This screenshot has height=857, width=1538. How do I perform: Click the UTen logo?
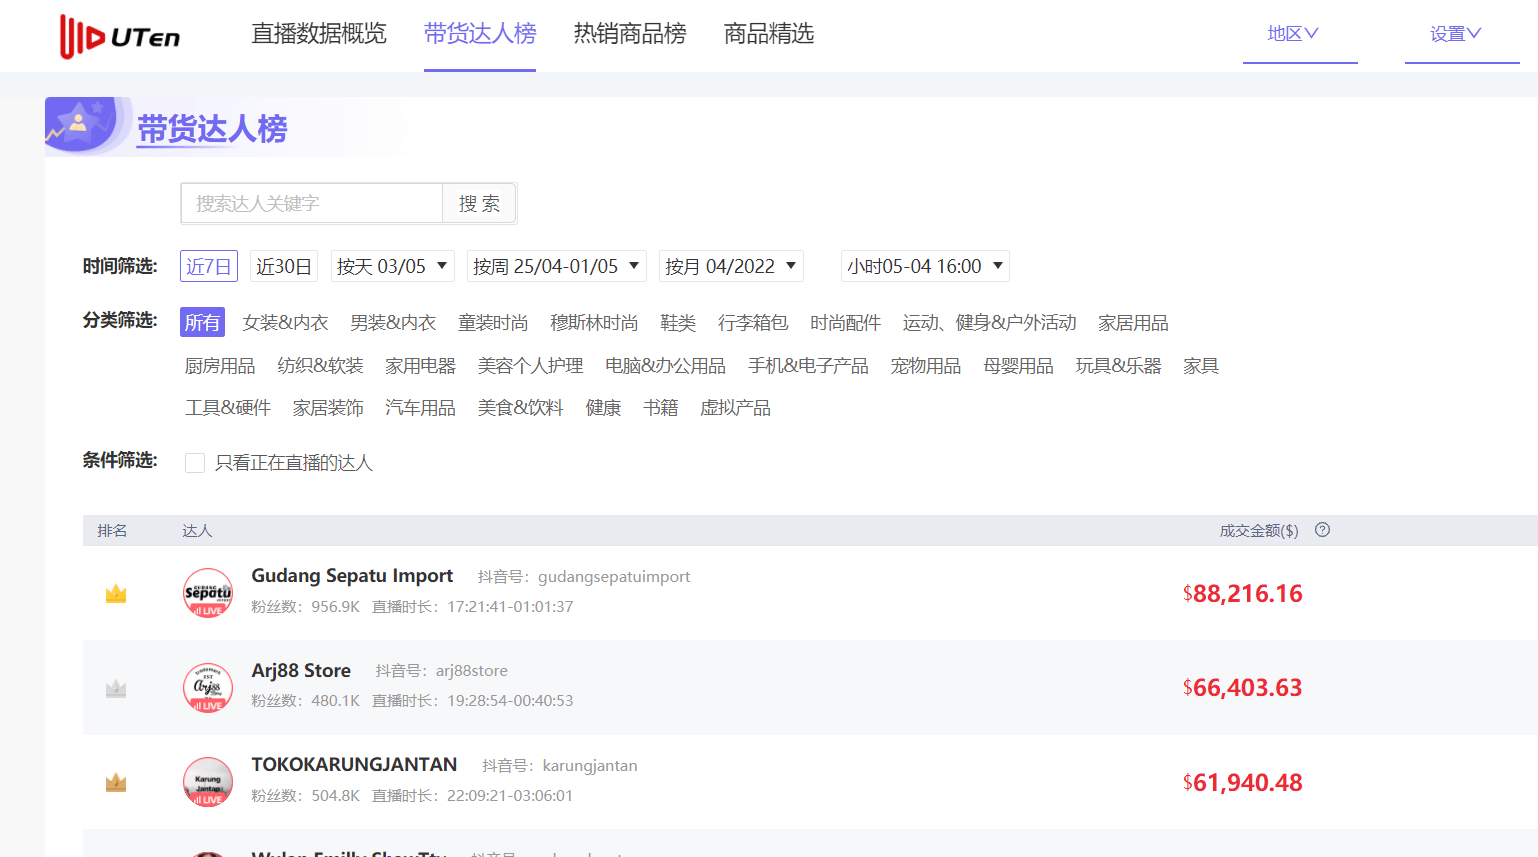tap(120, 37)
